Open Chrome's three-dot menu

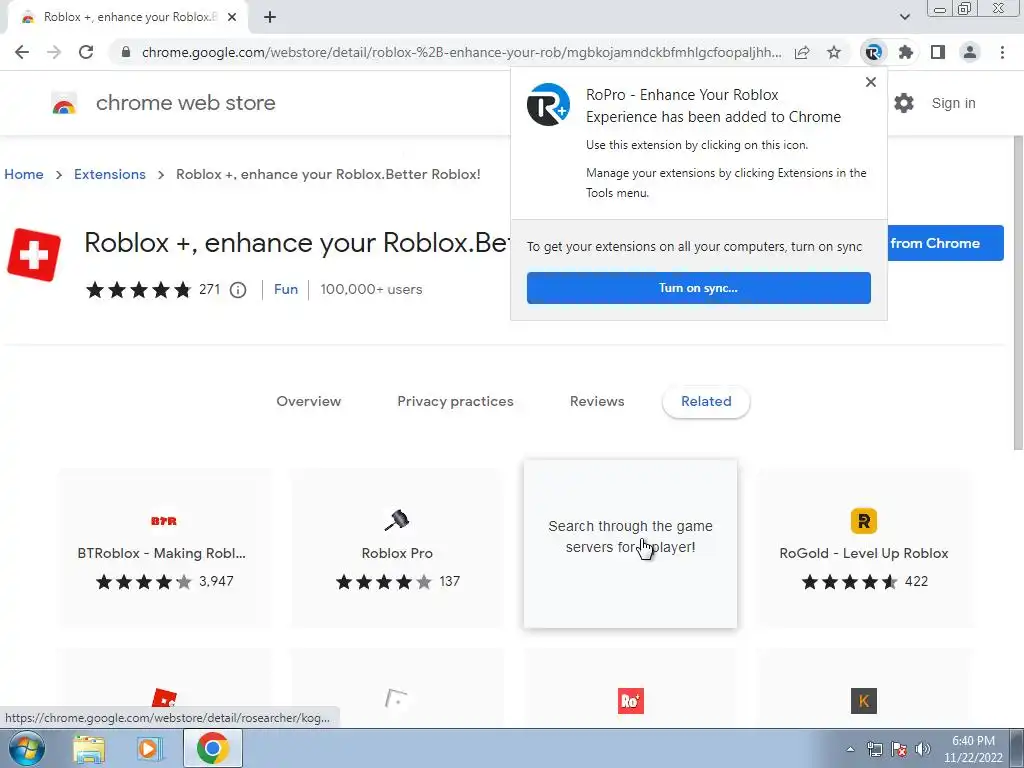[x=1002, y=52]
